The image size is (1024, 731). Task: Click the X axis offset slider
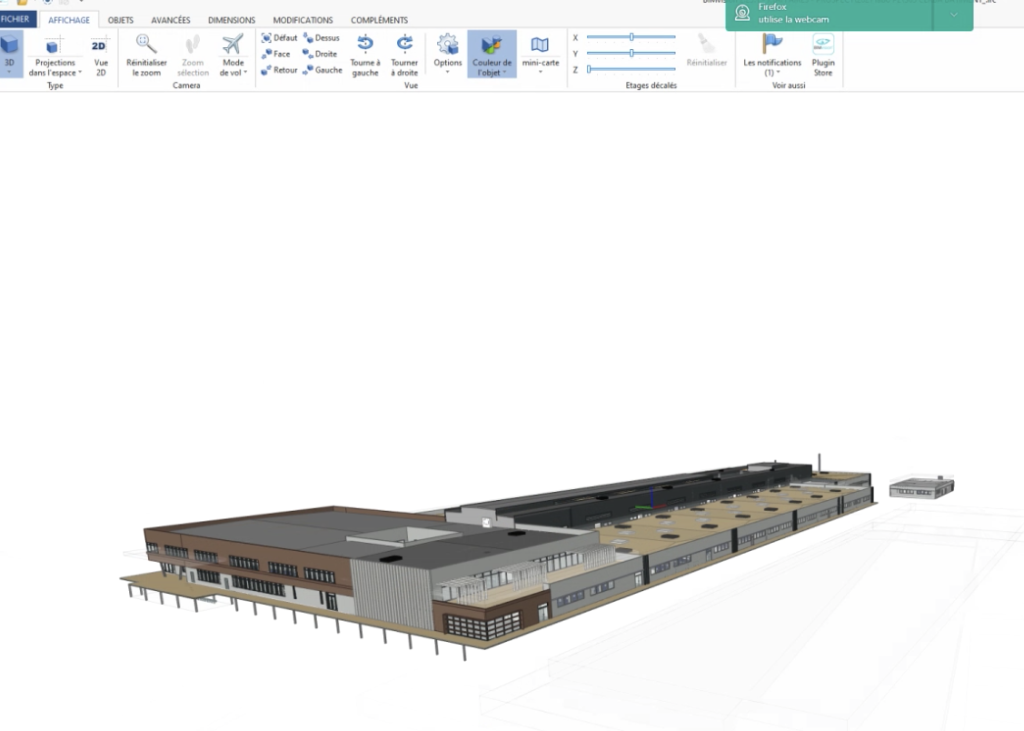click(x=631, y=37)
